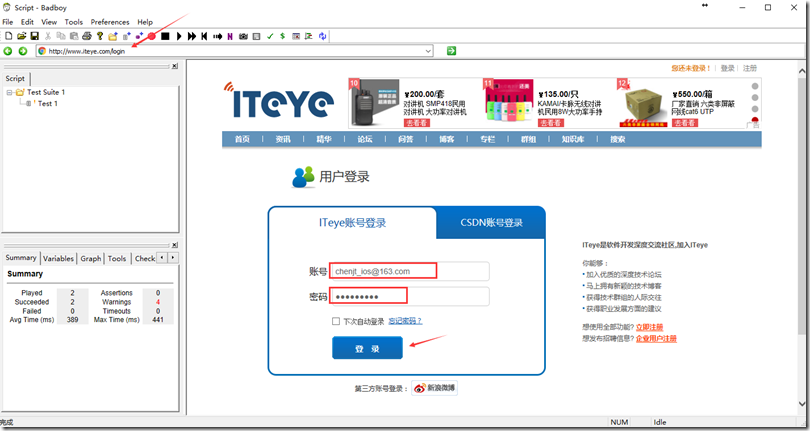Toggle Navigation mode with the purple N
Screen dimensions: 810x431
230,36
